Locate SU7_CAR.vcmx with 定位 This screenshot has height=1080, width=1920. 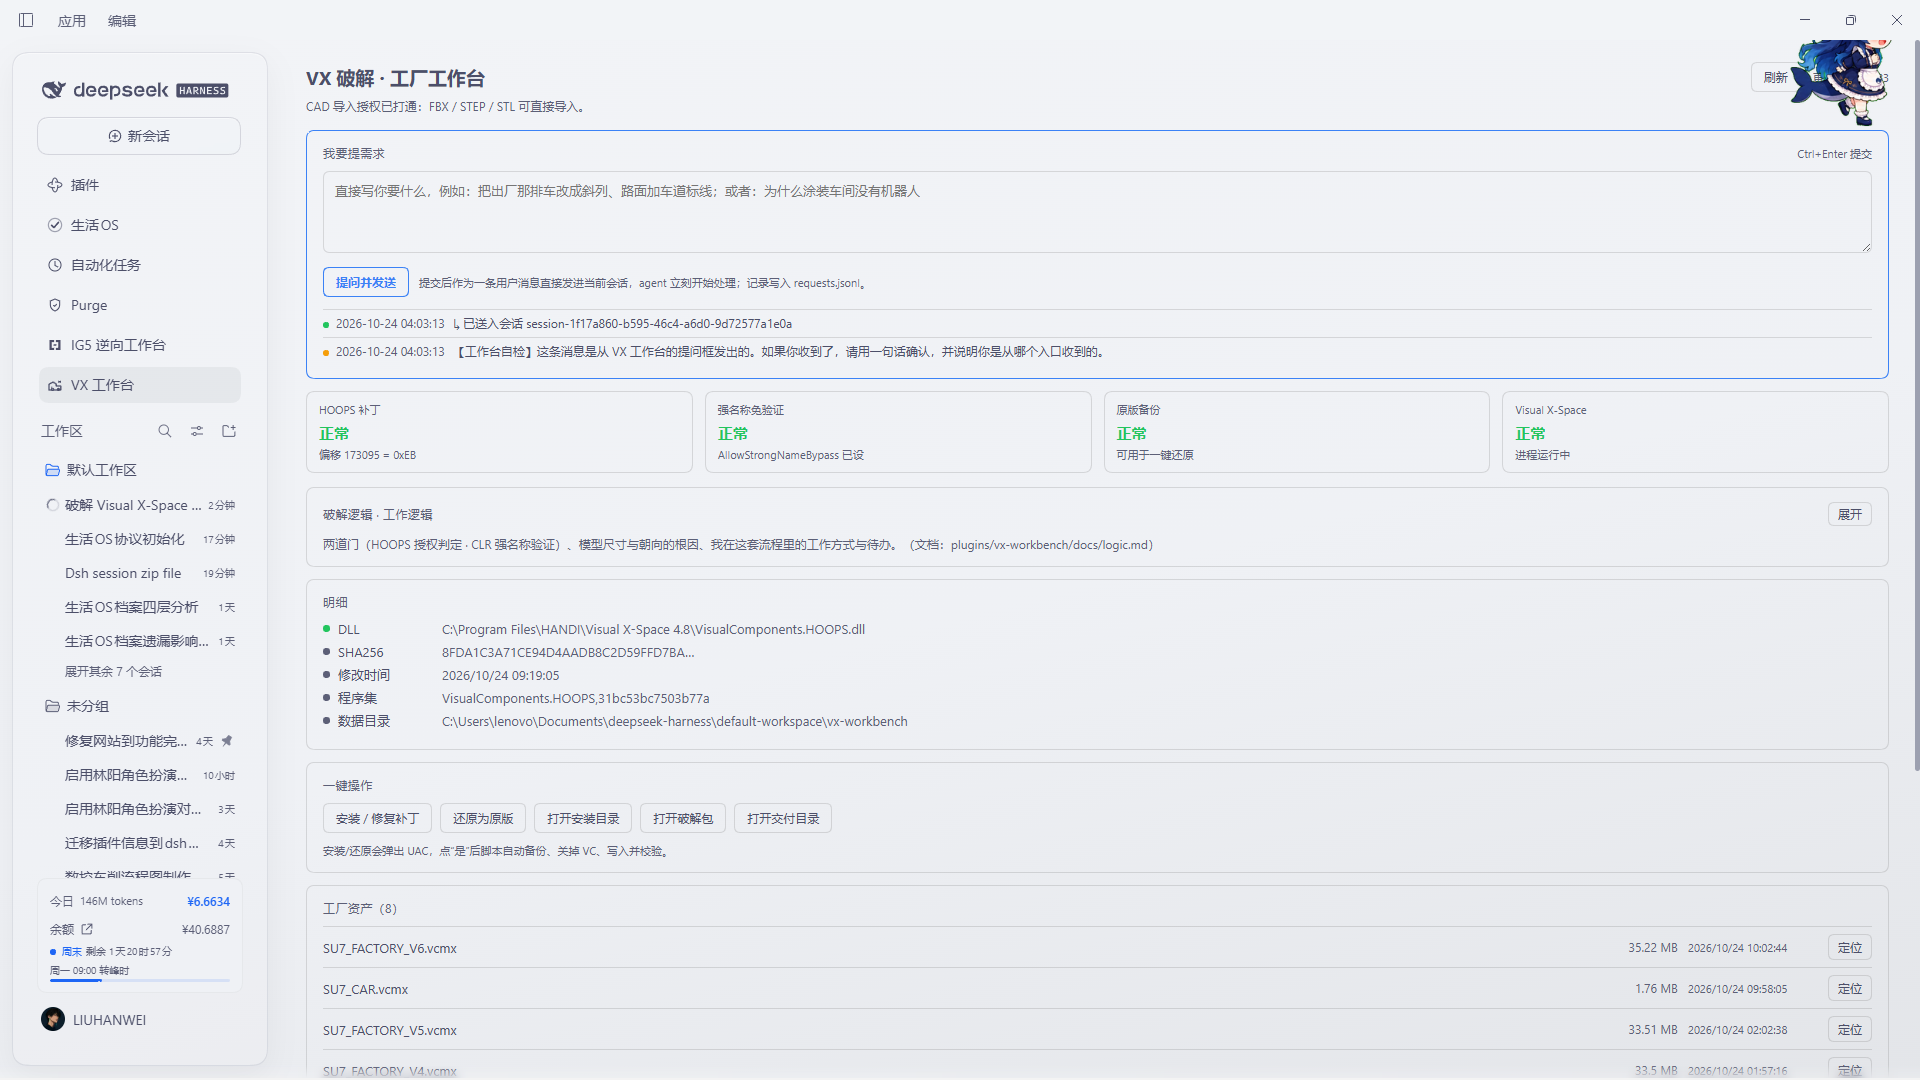1850,989
